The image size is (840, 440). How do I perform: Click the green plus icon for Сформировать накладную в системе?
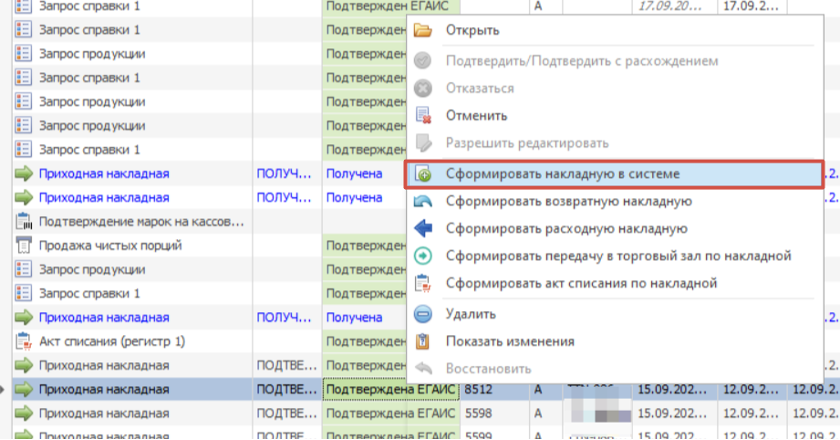point(423,174)
